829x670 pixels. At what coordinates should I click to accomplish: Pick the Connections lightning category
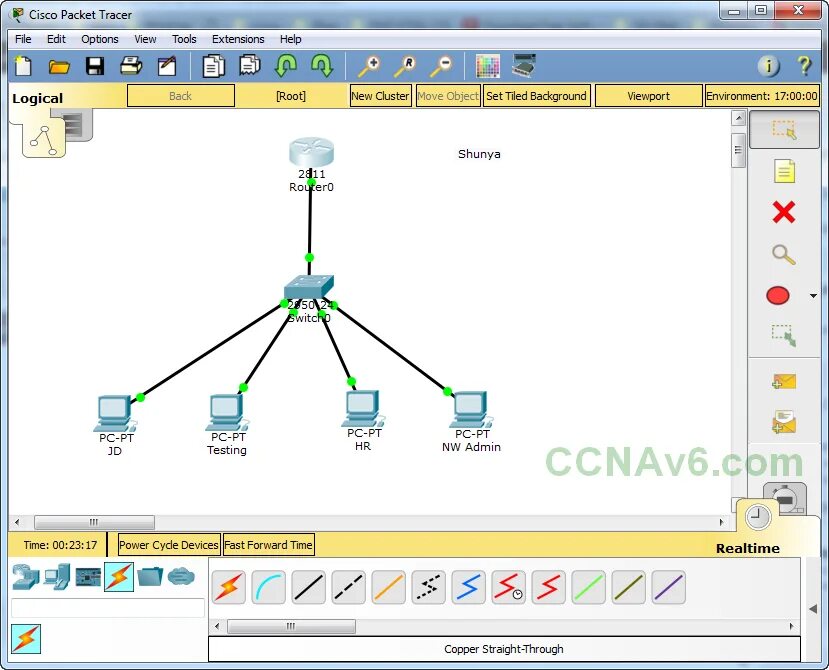click(x=119, y=577)
